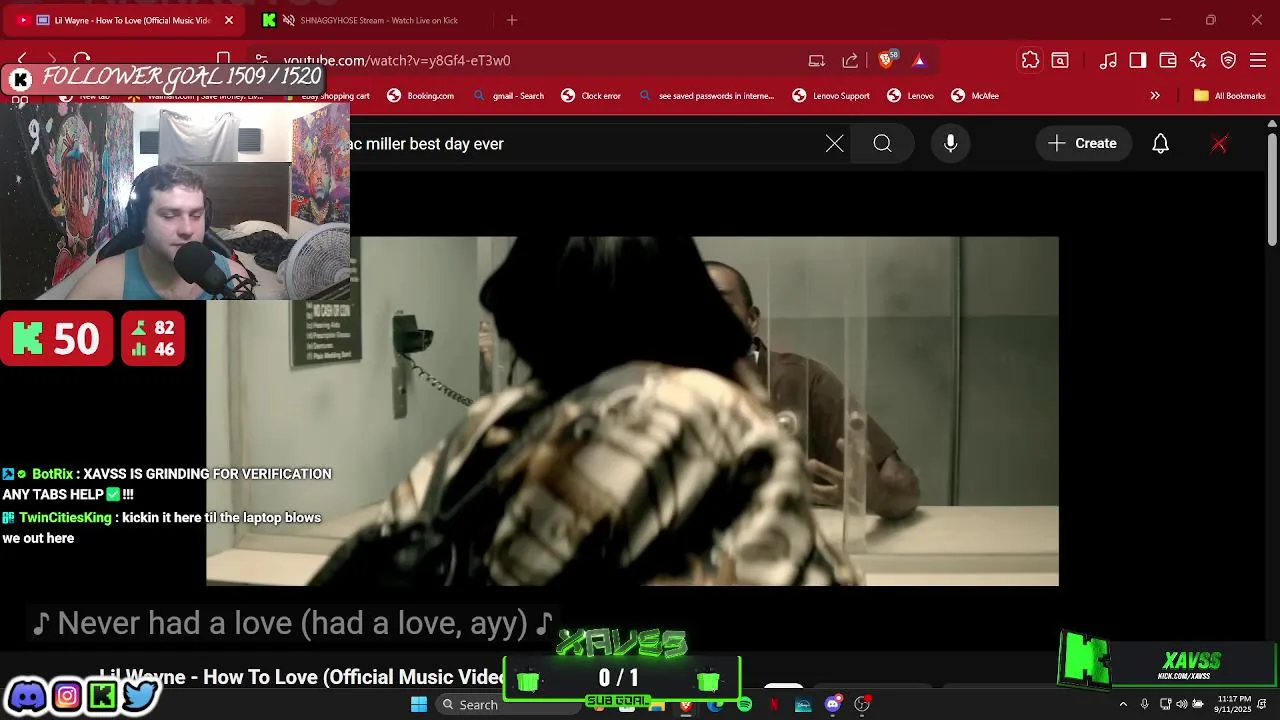Click the Windows taskbar Search box

[x=508, y=705]
